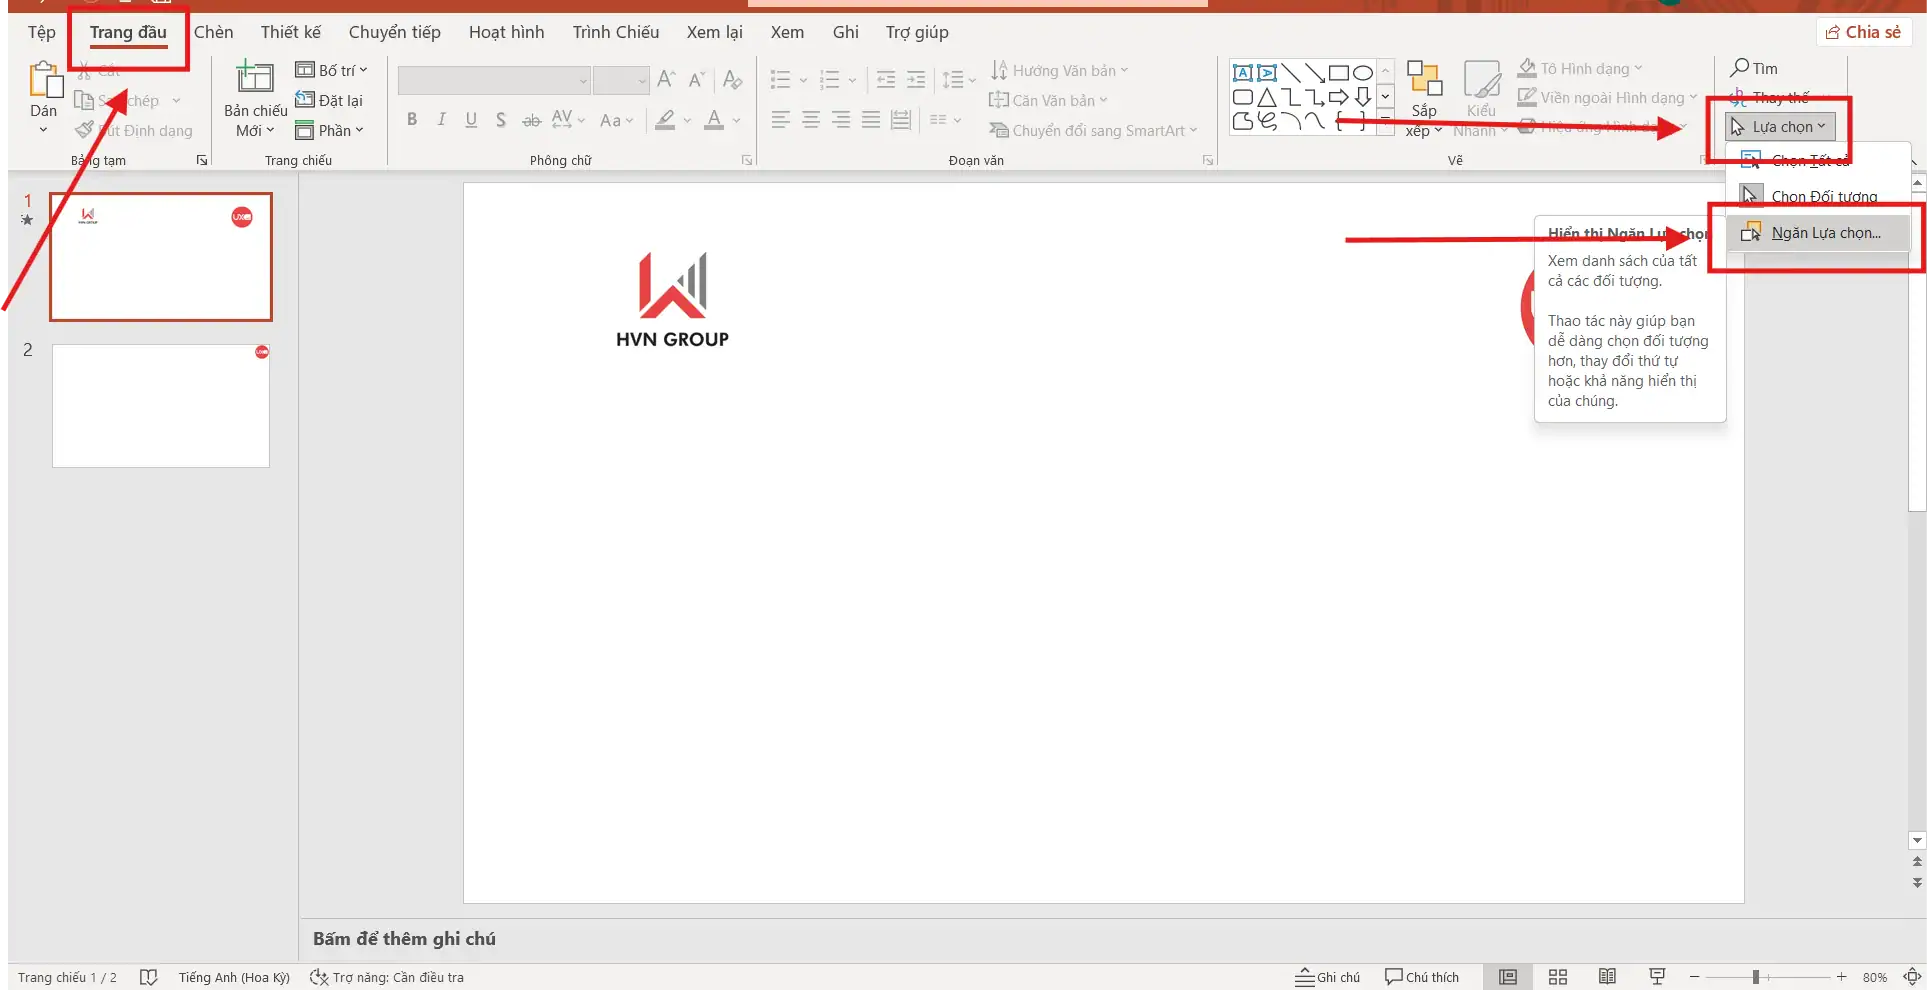Switch to the Chèn ribbon tab
The height and width of the screenshot is (990, 1927).
[x=213, y=31]
